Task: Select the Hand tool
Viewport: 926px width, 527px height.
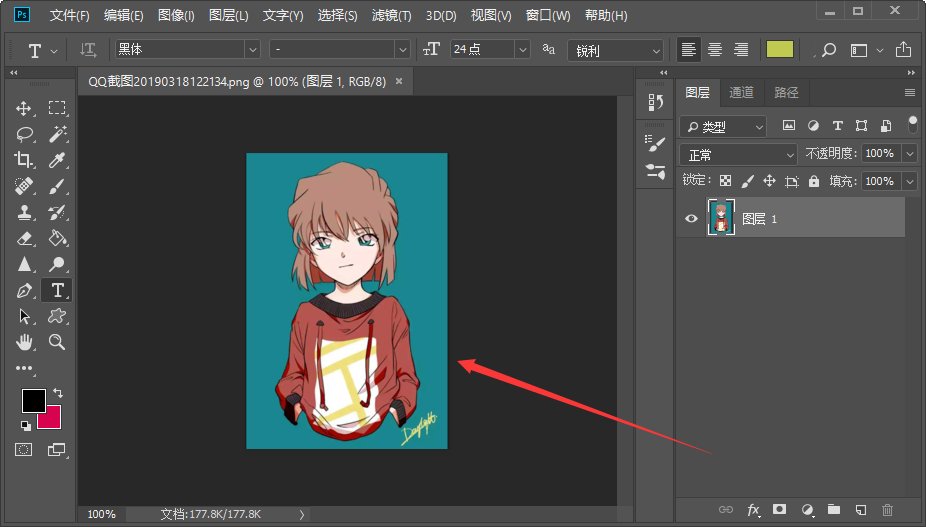Action: (24, 342)
